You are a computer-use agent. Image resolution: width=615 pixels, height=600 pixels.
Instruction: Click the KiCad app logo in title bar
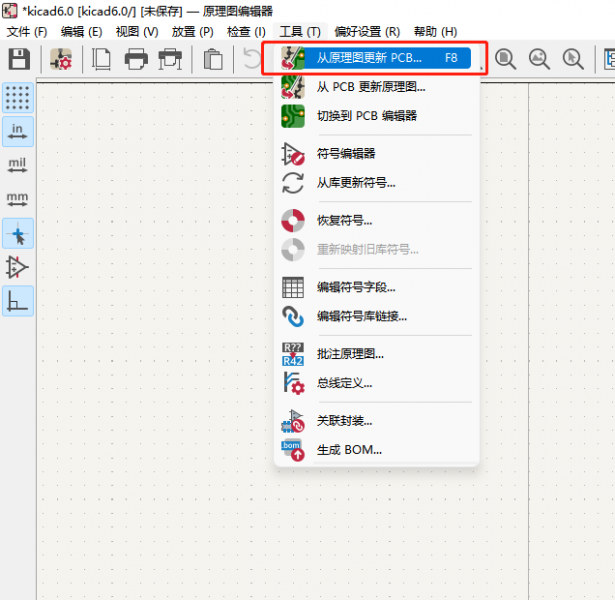pos(9,11)
